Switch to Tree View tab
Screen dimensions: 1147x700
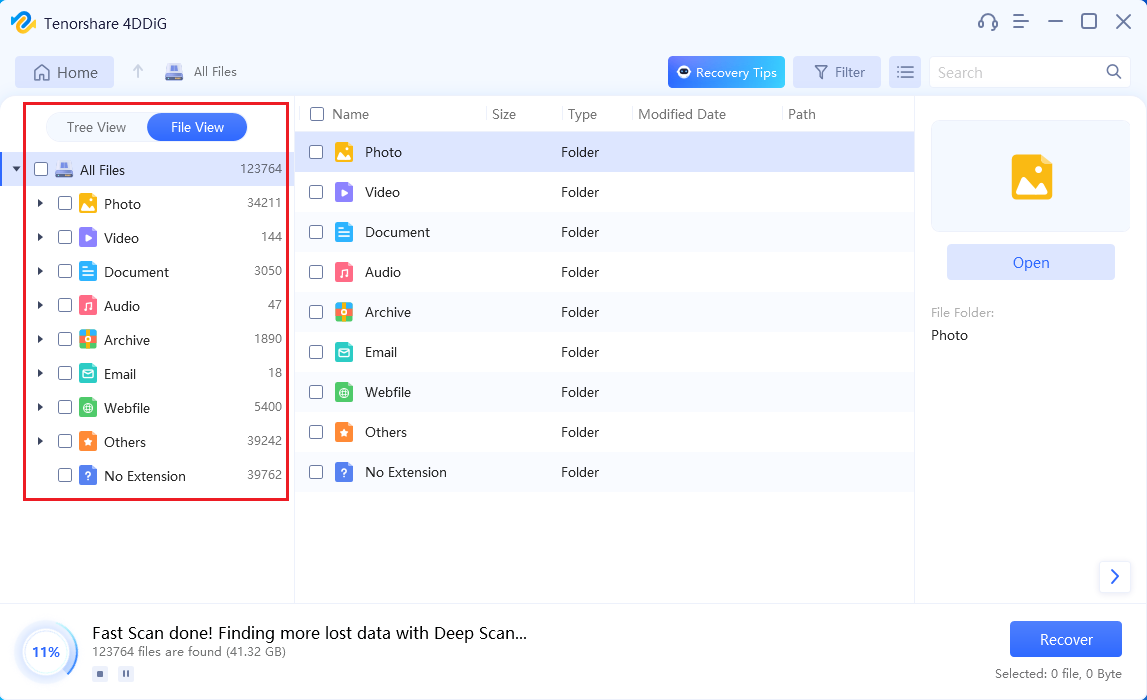[96, 127]
